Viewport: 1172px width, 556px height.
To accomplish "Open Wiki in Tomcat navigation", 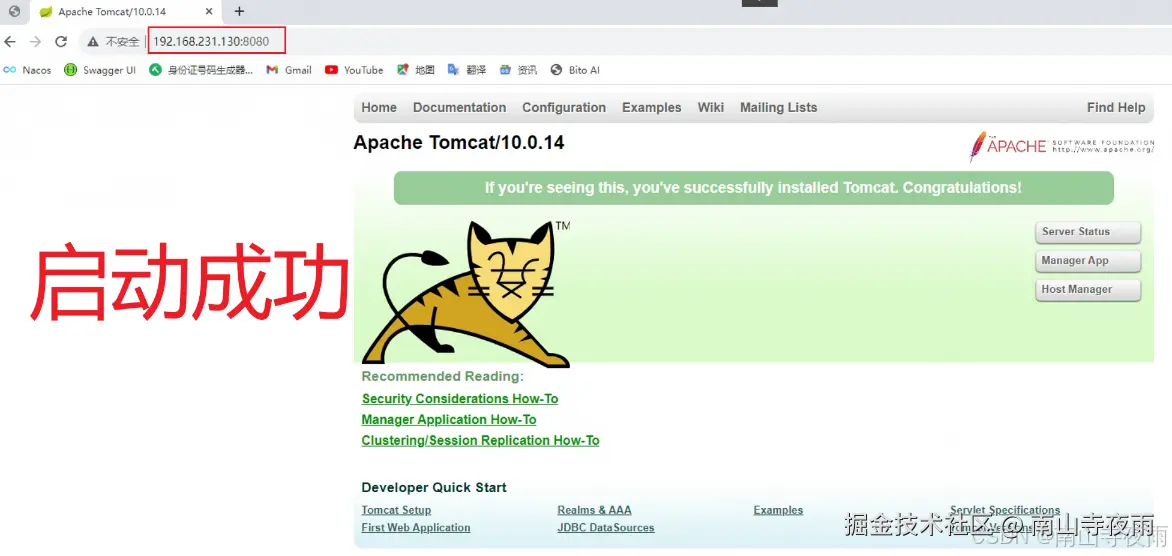I will 711,108.
